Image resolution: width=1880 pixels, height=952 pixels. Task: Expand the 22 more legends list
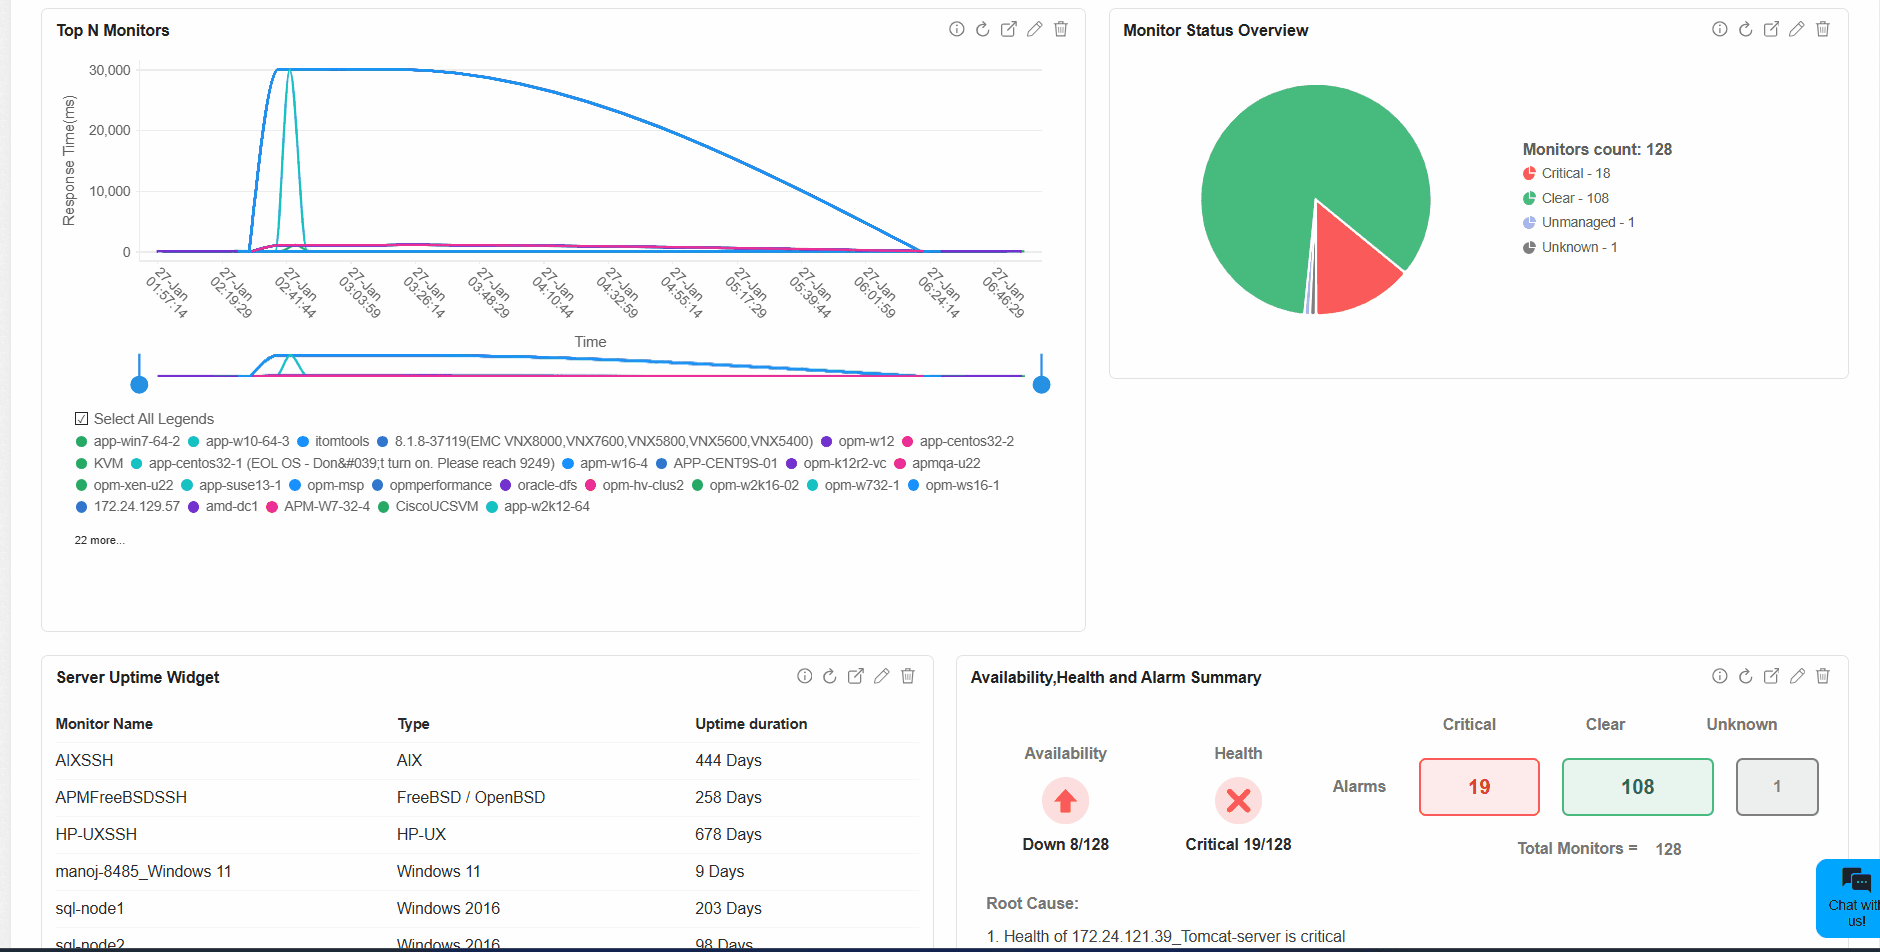(x=99, y=540)
